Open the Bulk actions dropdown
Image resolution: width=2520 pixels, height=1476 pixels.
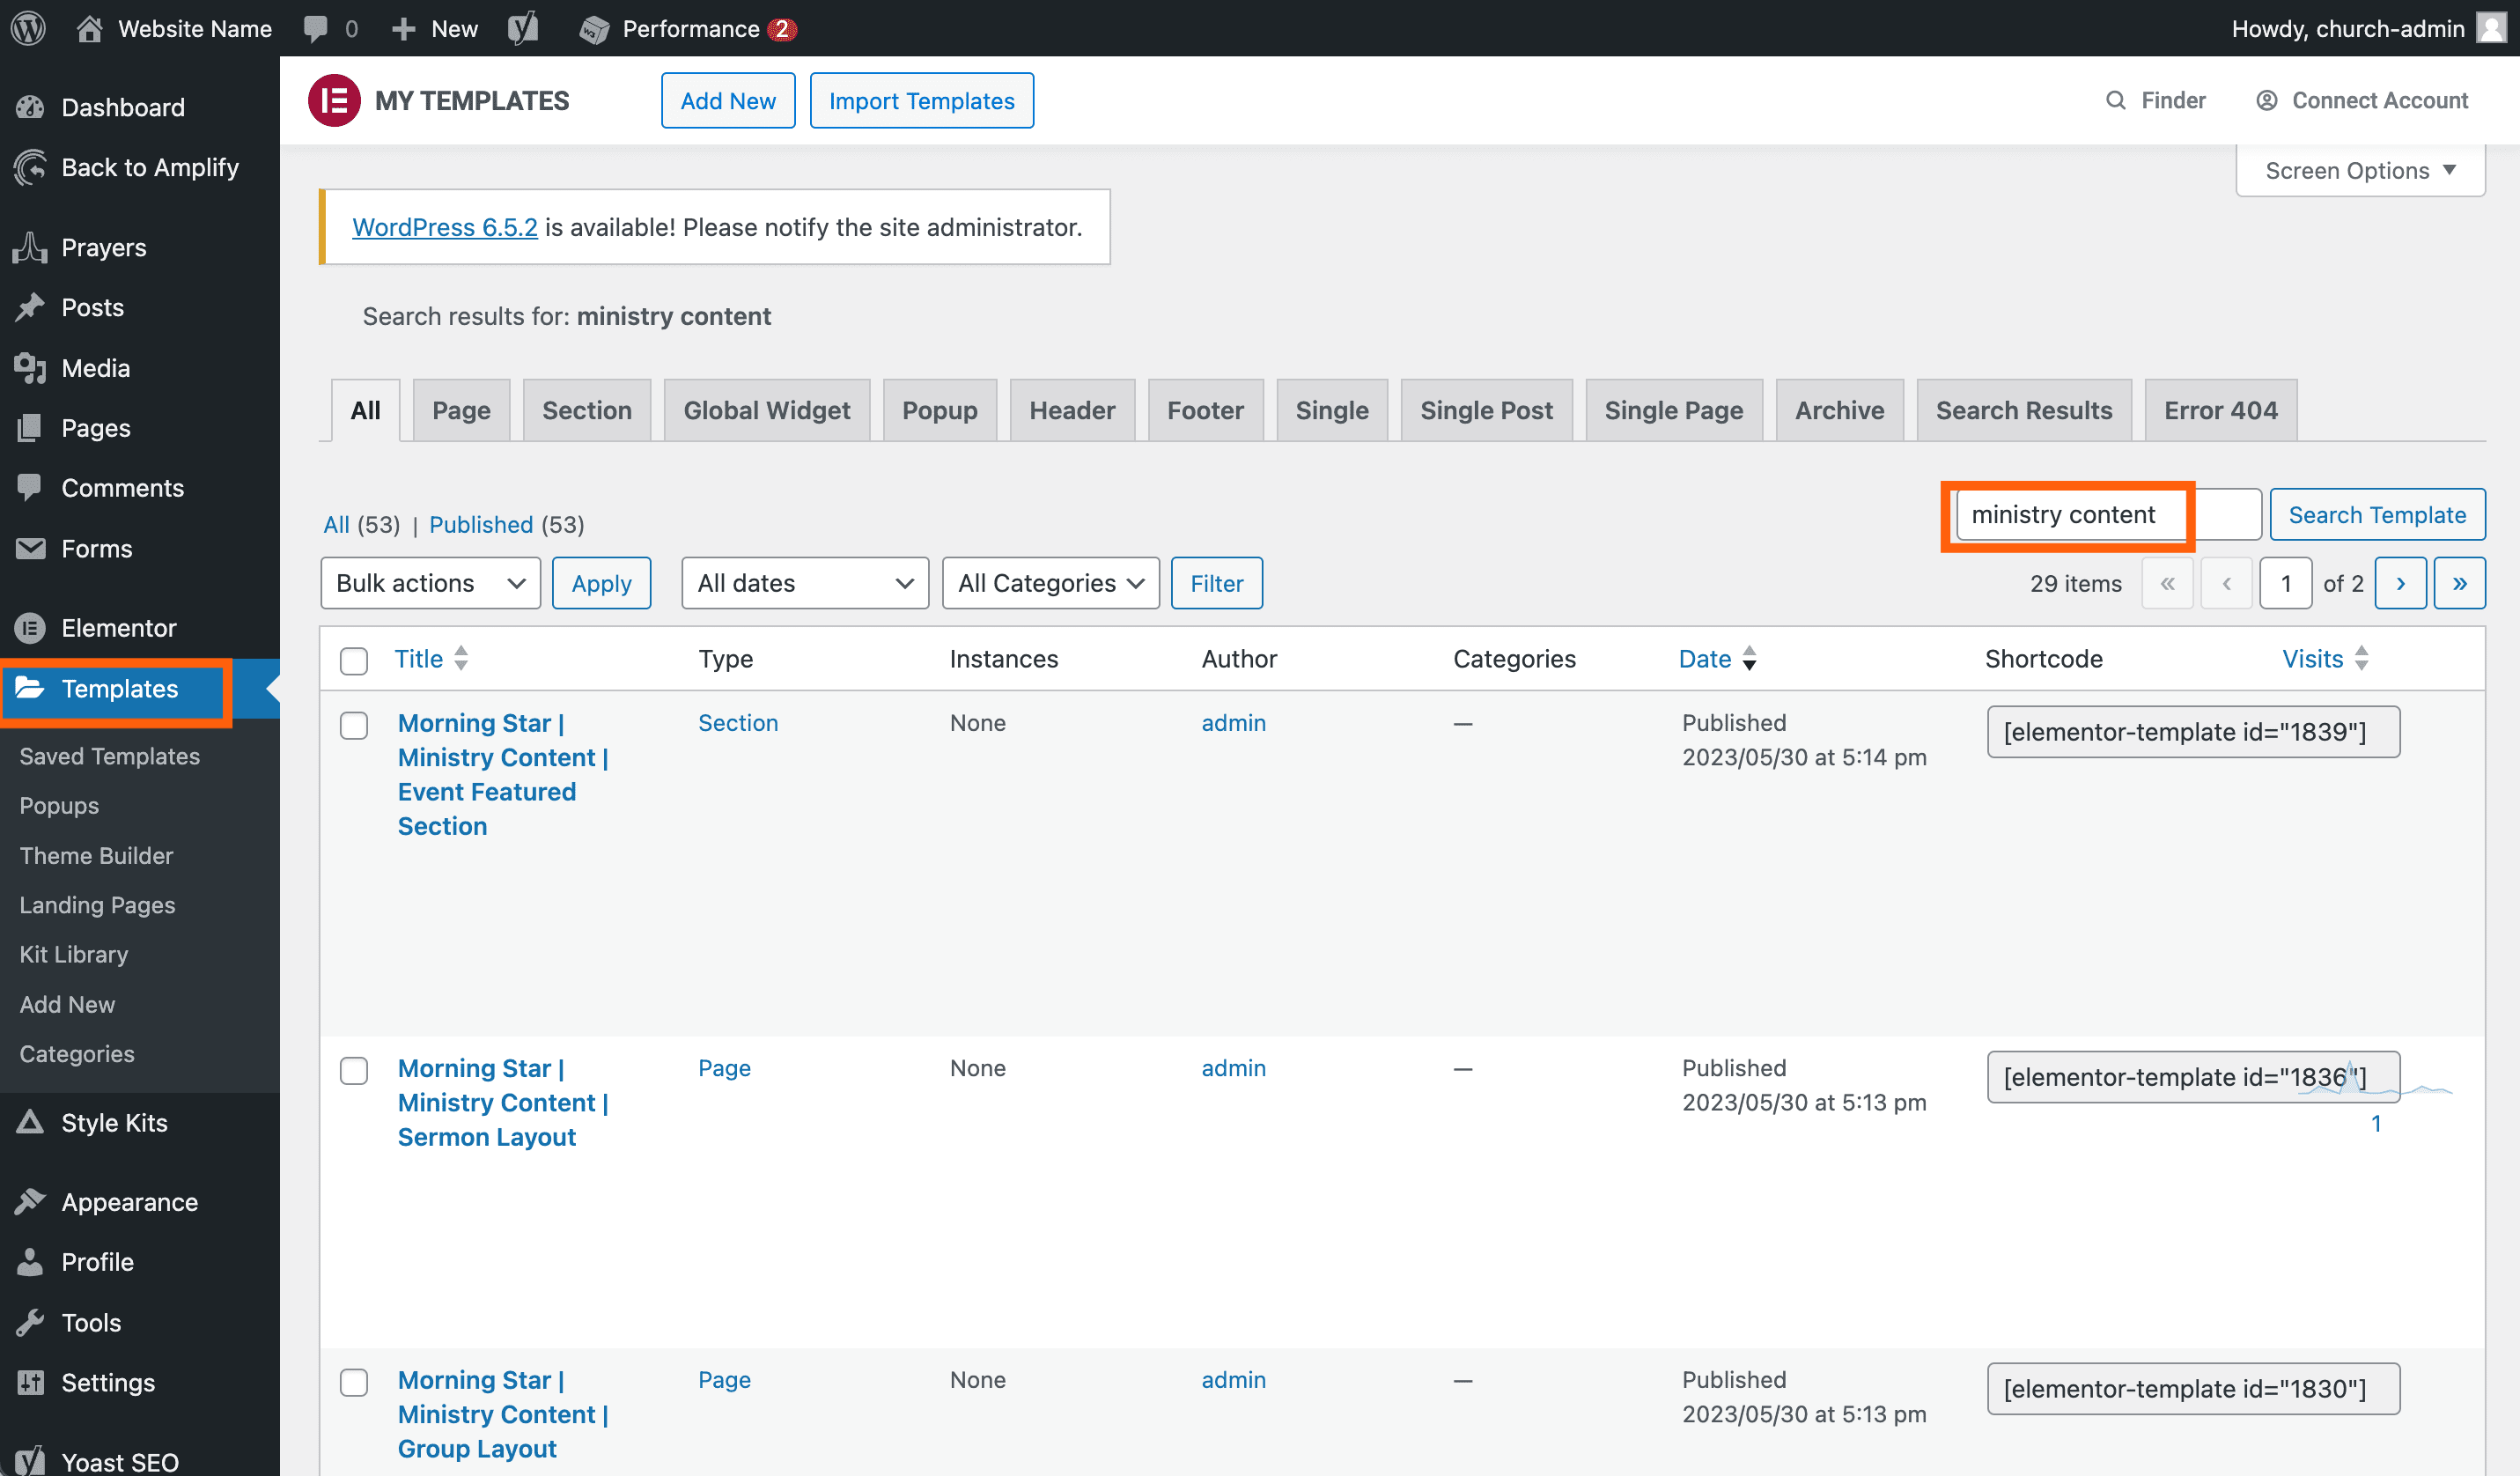tap(430, 583)
